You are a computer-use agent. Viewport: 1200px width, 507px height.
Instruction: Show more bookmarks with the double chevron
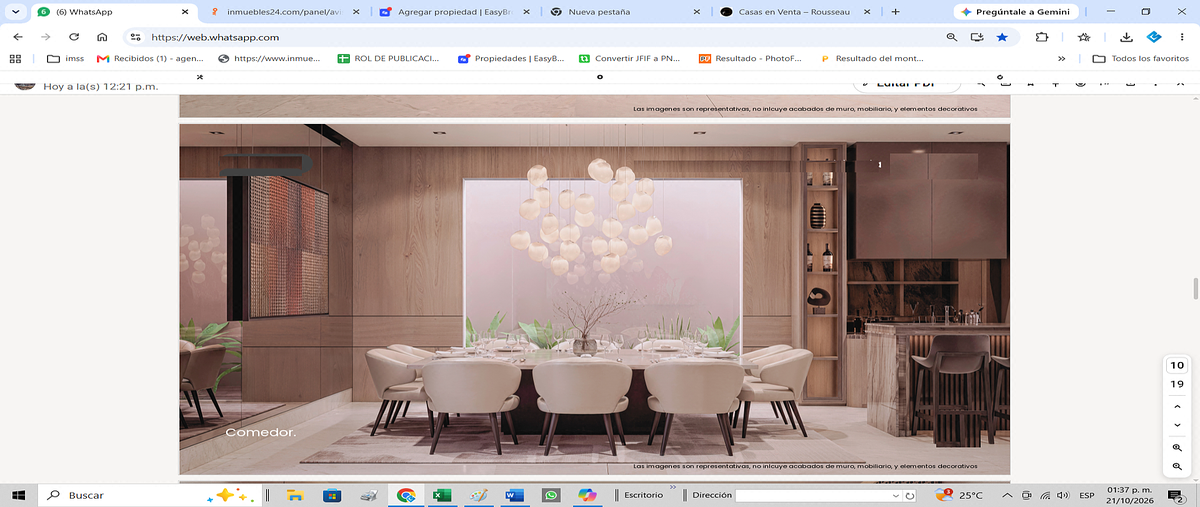(1061, 58)
